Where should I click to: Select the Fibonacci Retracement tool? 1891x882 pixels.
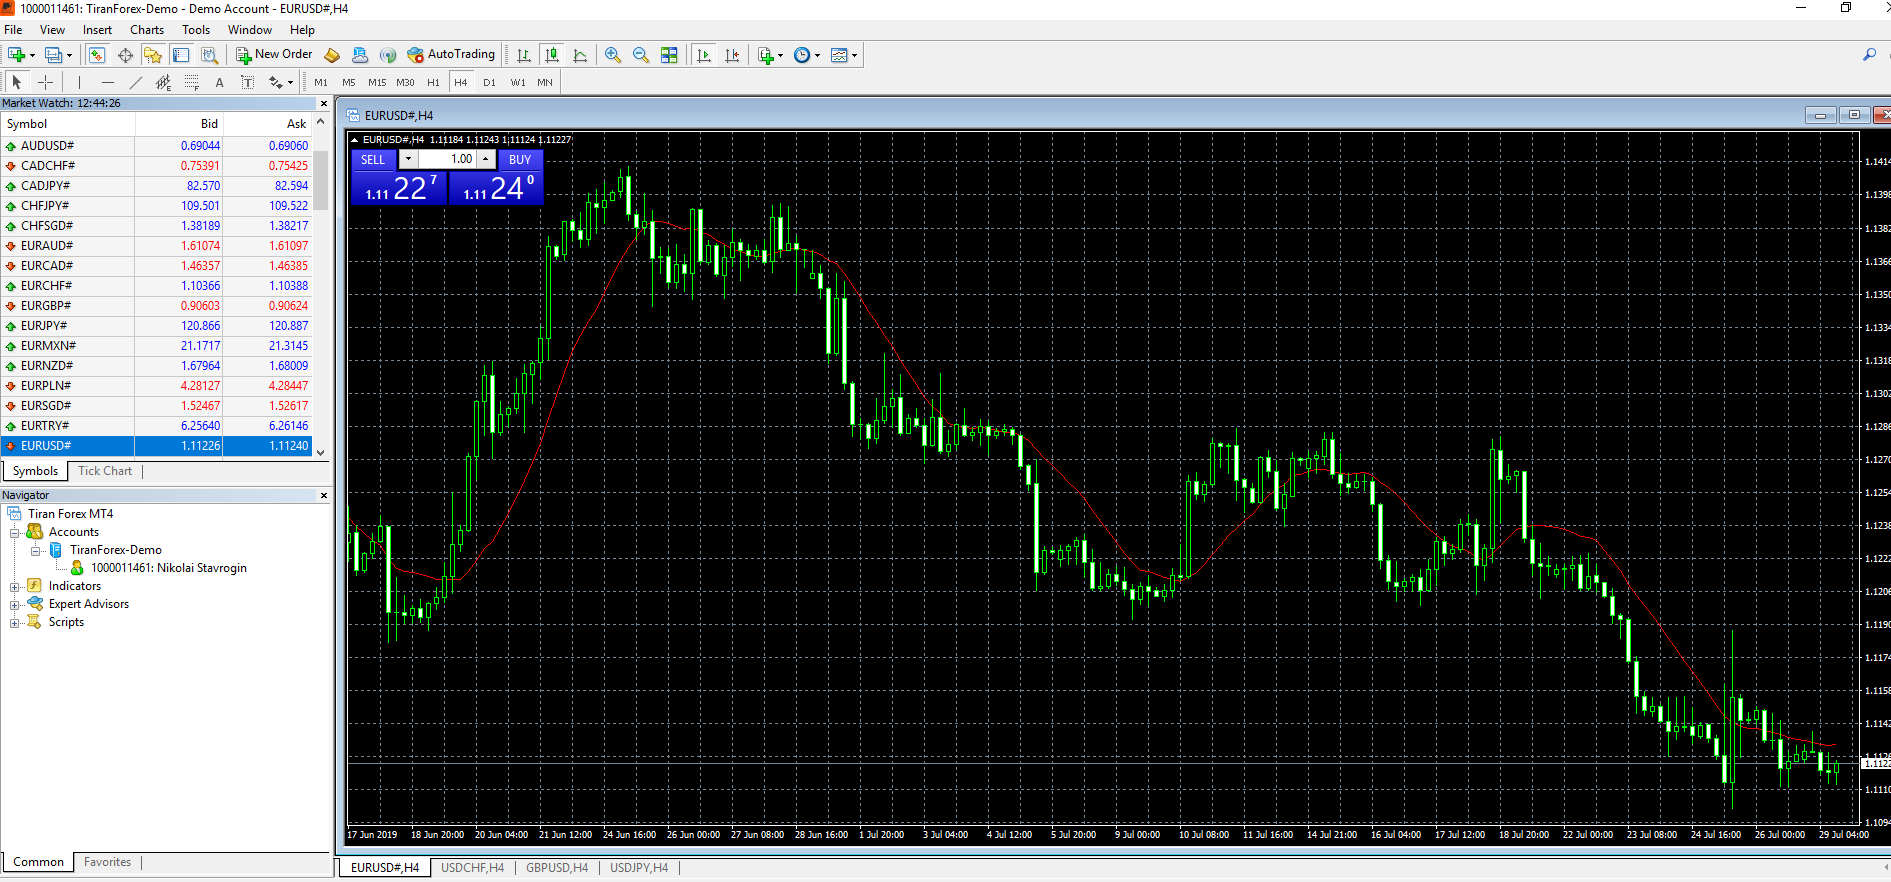click(x=192, y=82)
